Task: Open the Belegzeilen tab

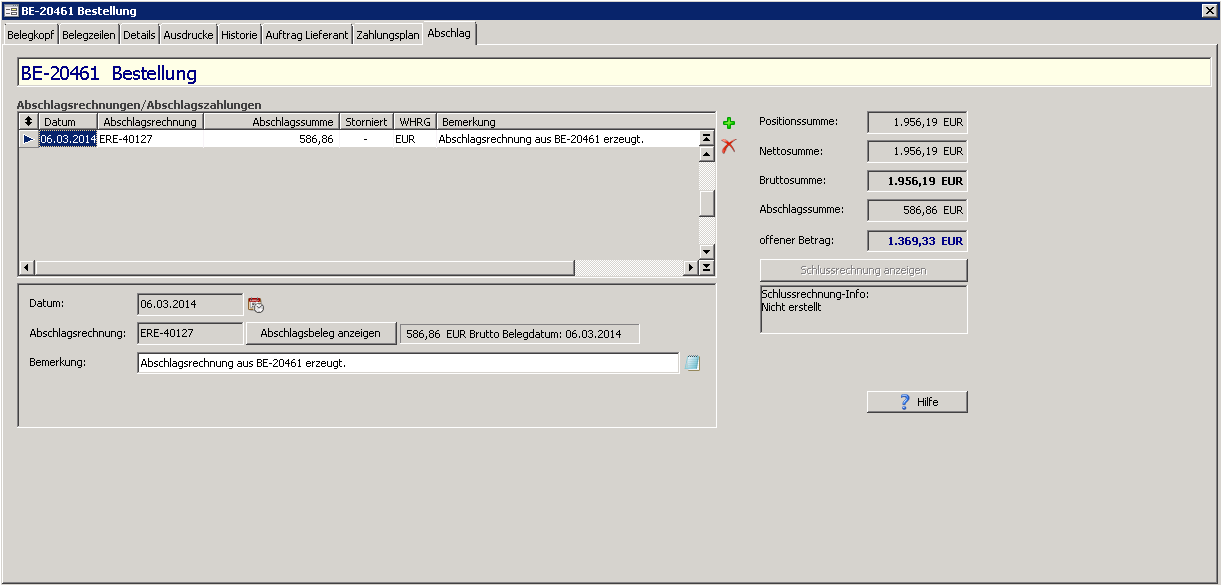Action: click(x=89, y=35)
